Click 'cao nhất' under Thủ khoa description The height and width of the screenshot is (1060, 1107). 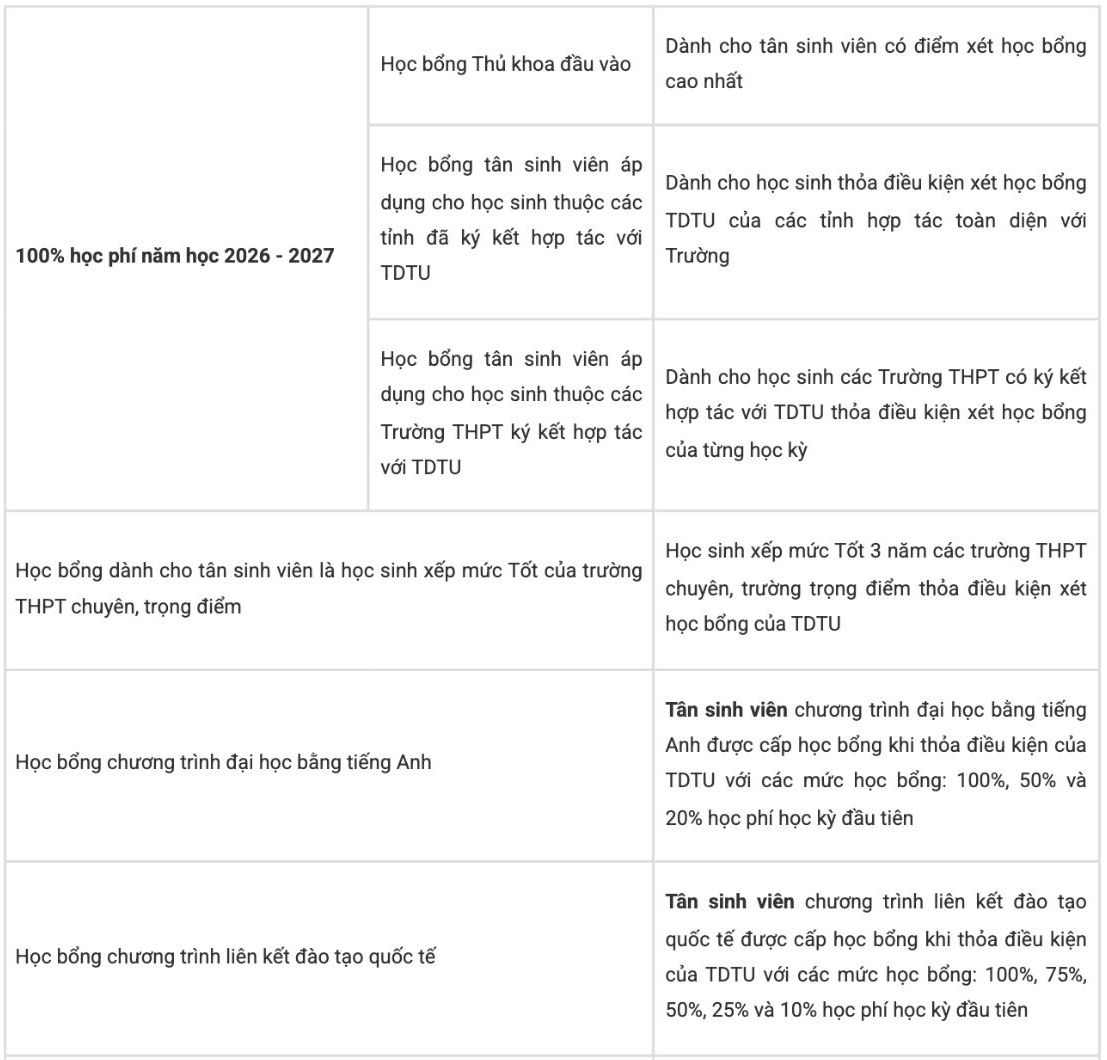pyautogui.click(x=704, y=82)
